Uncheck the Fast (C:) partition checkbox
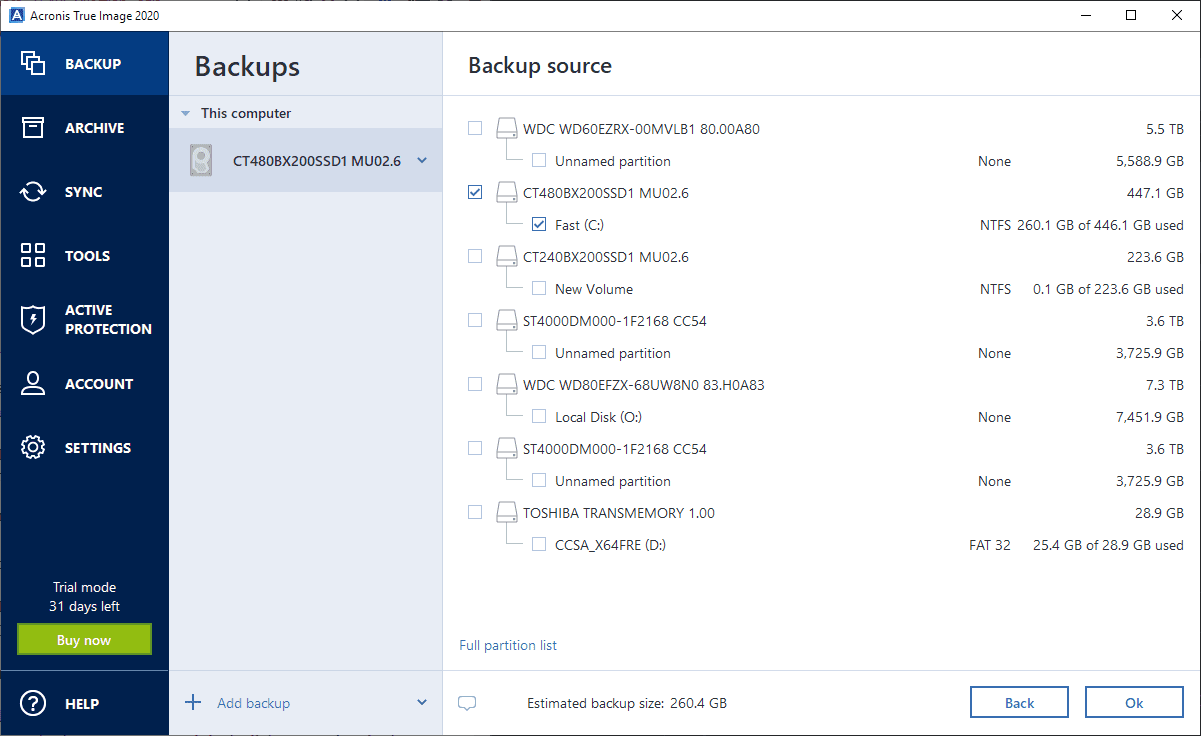 pos(539,224)
